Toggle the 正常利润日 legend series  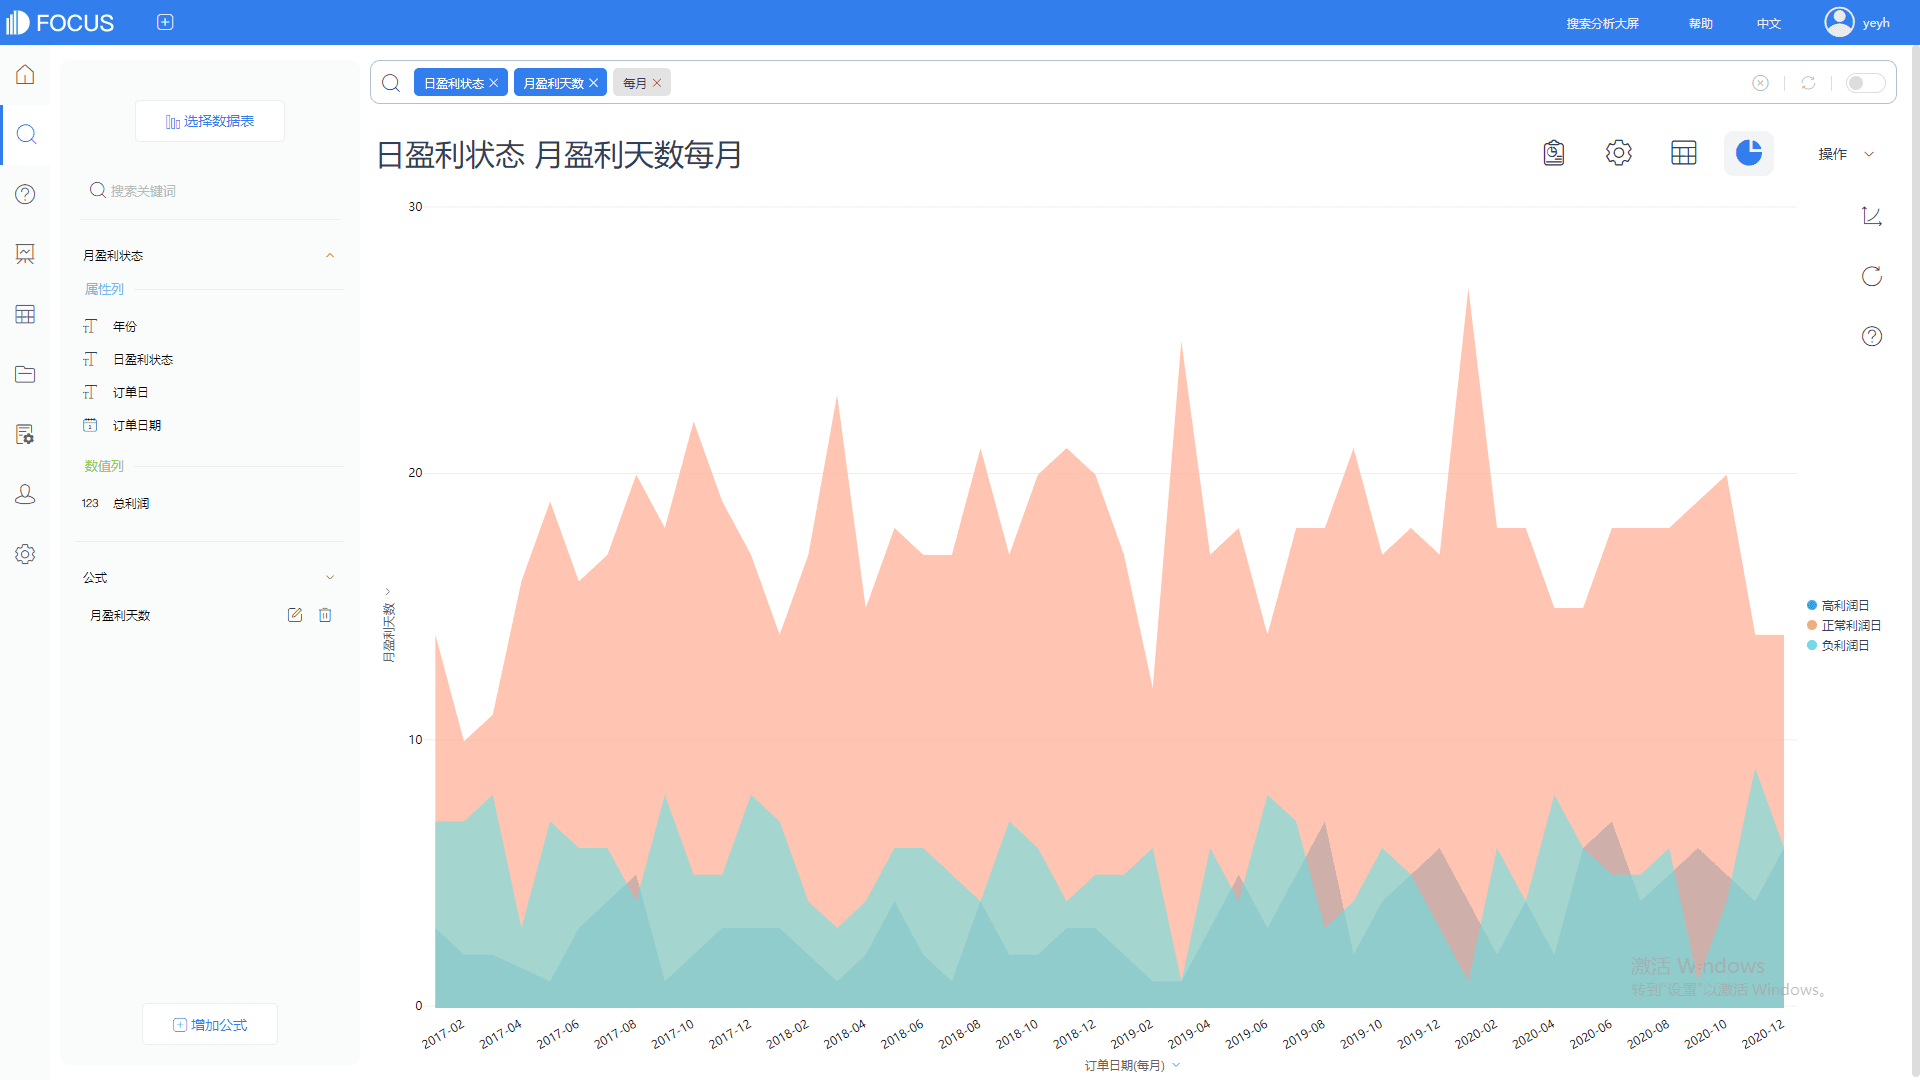coord(1844,626)
